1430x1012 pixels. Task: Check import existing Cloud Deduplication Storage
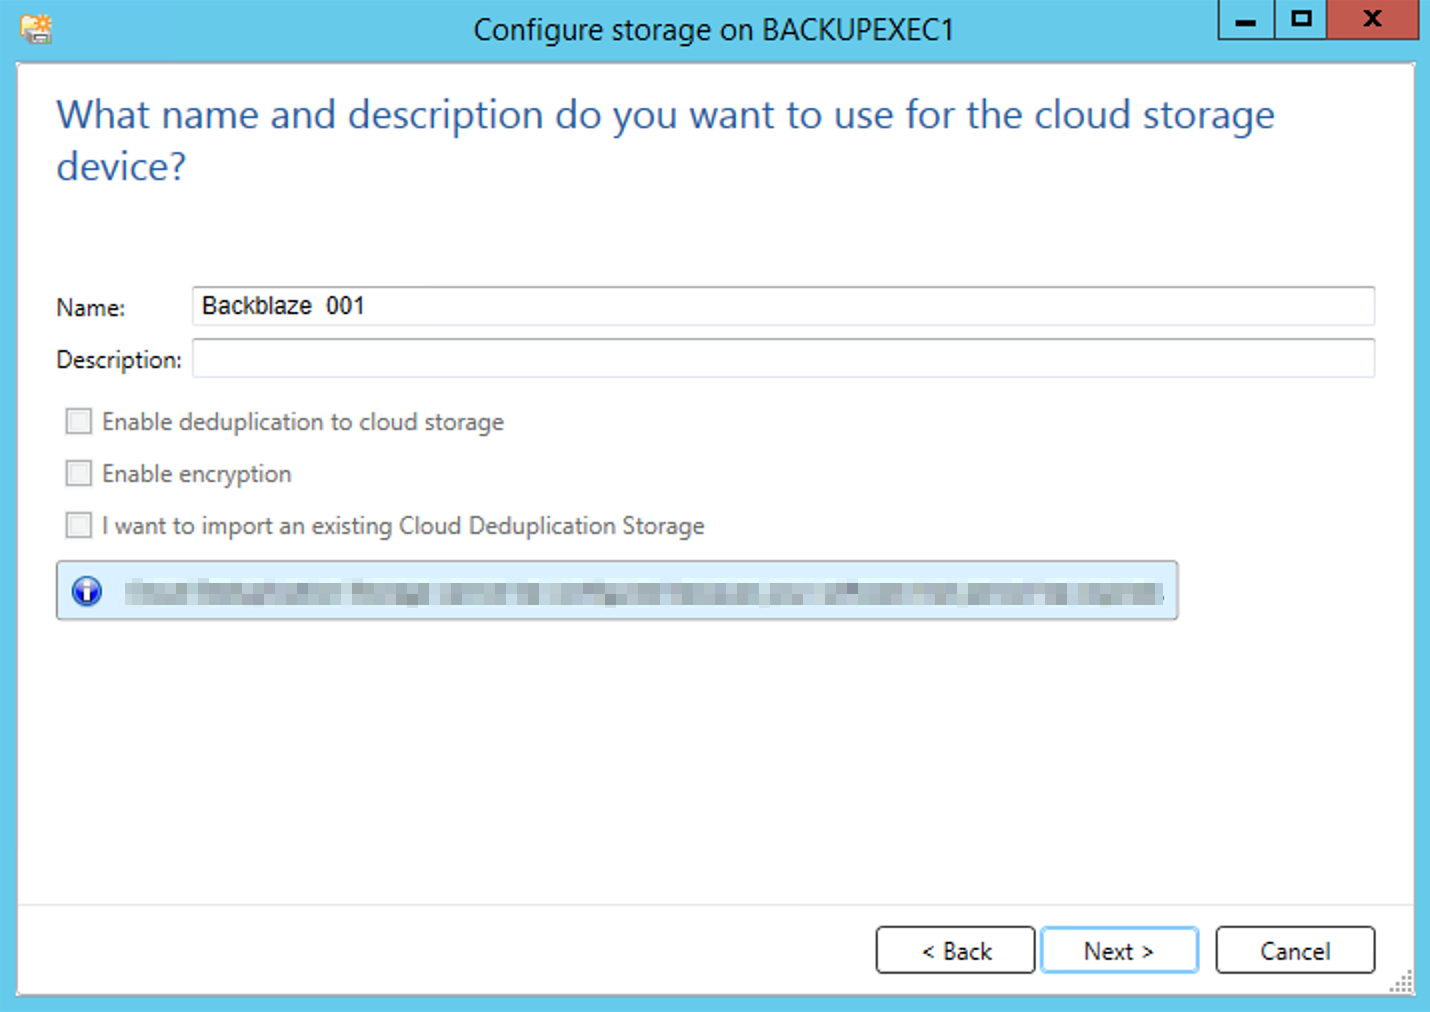[x=79, y=525]
